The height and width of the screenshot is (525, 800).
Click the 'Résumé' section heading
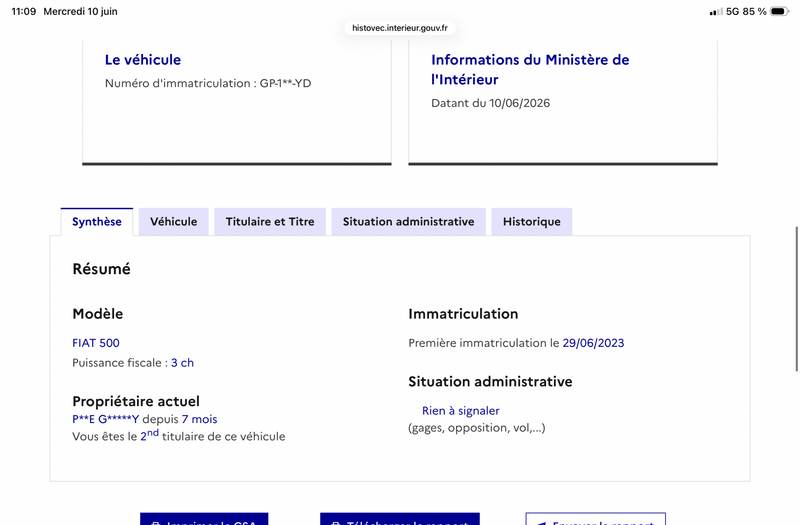[x=102, y=269]
